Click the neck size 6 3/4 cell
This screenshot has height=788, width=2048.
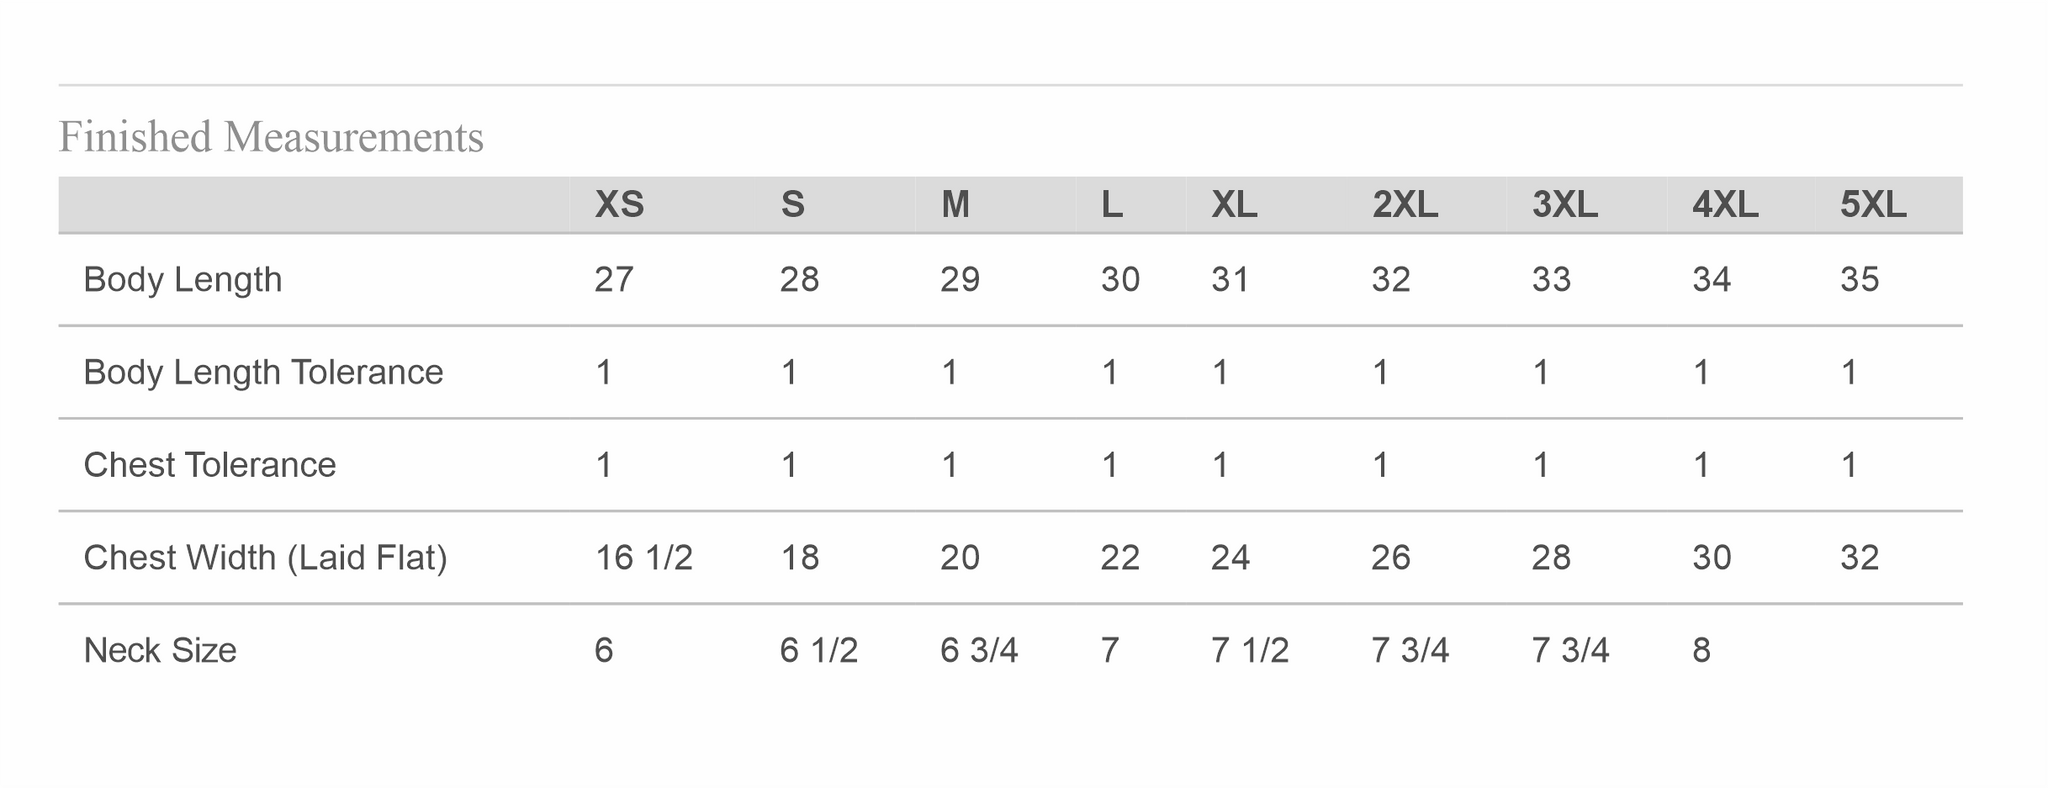click(979, 651)
